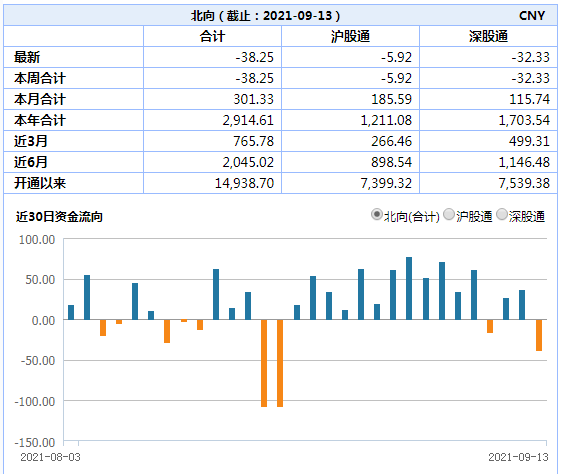Click the 合计 column header
This screenshot has height=474, width=561.
tap(212, 36)
